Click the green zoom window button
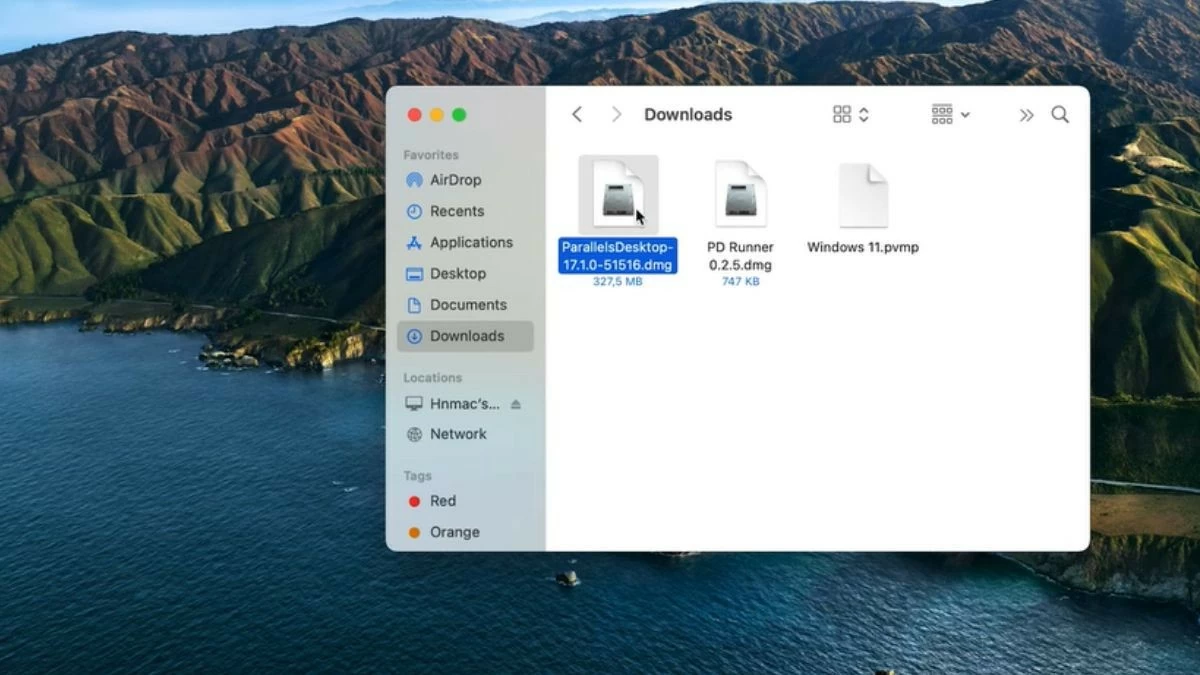Viewport: 1200px width, 675px height. 459,115
